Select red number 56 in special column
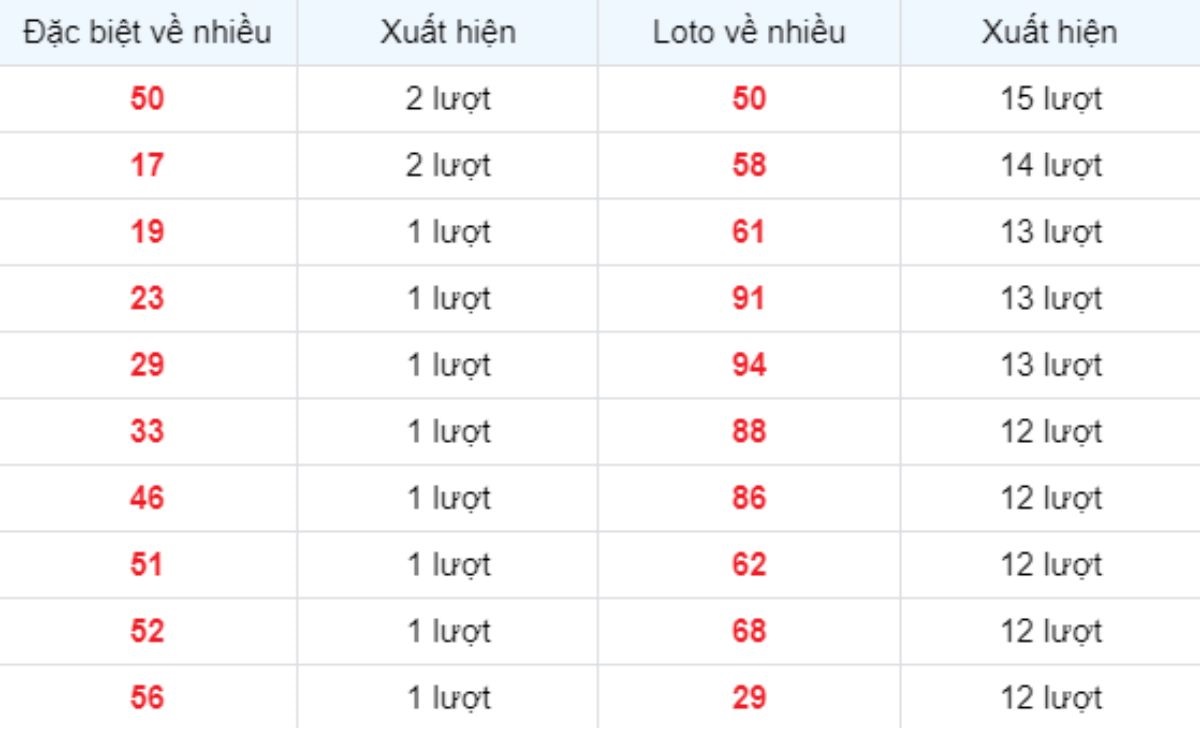The height and width of the screenshot is (736, 1200). tap(147, 698)
